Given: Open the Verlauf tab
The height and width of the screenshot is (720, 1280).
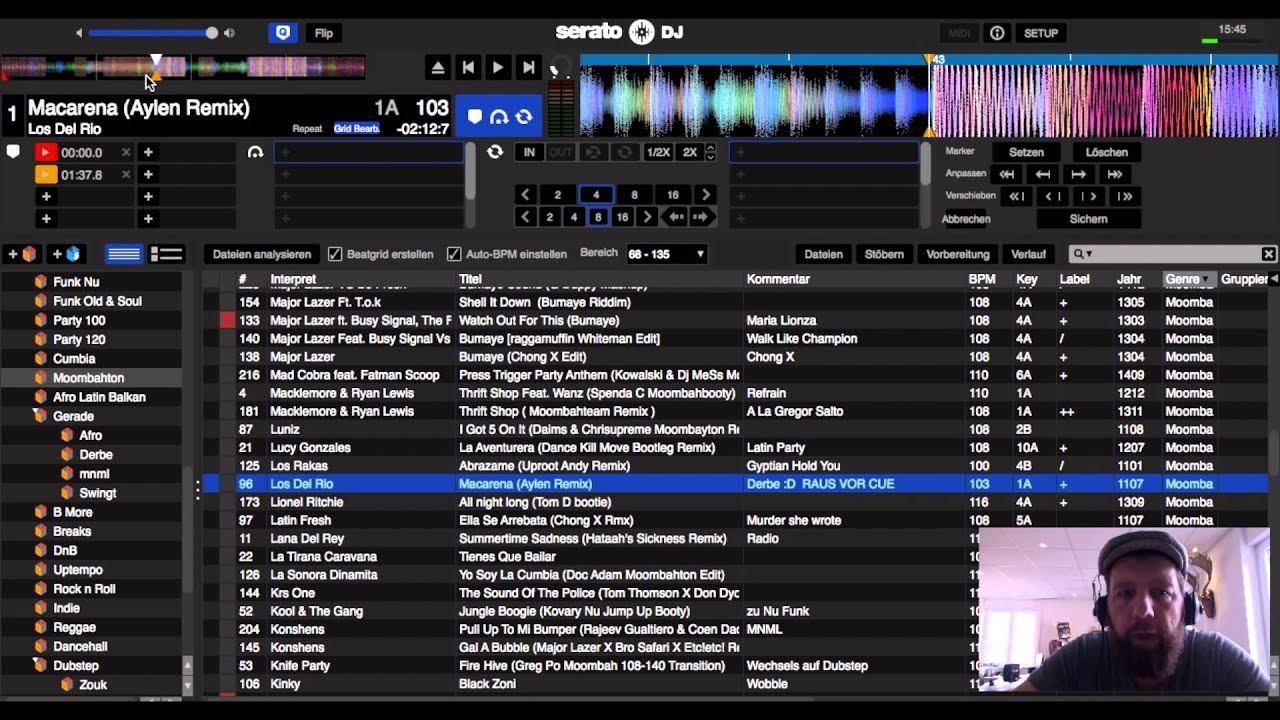Looking at the screenshot, I should click(x=1028, y=254).
